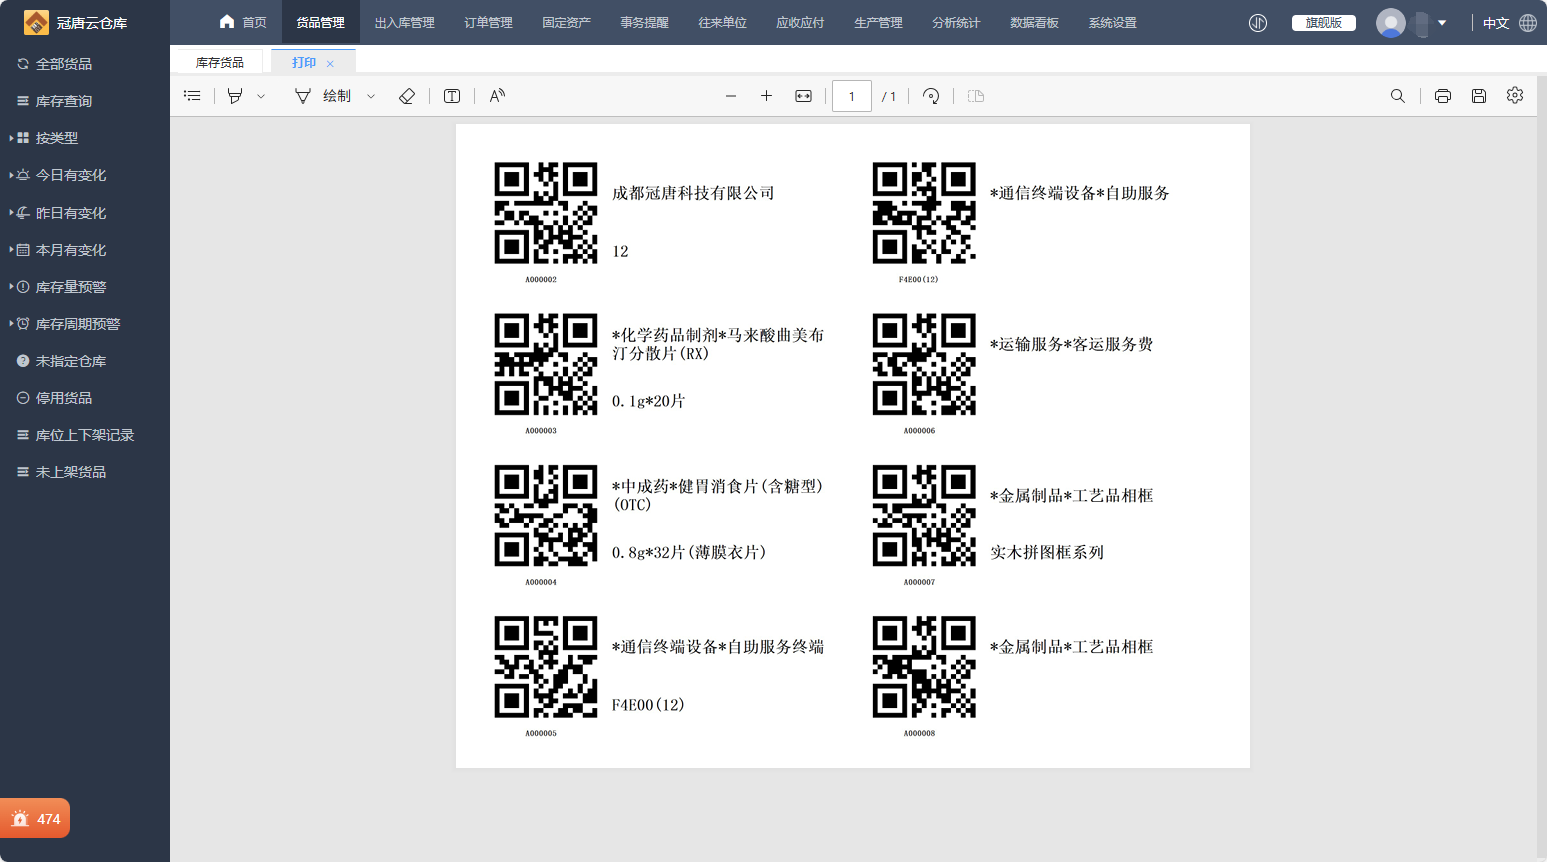This screenshot has width=1547, height=862.
Task: Close the 打印 tab
Action: click(330, 63)
